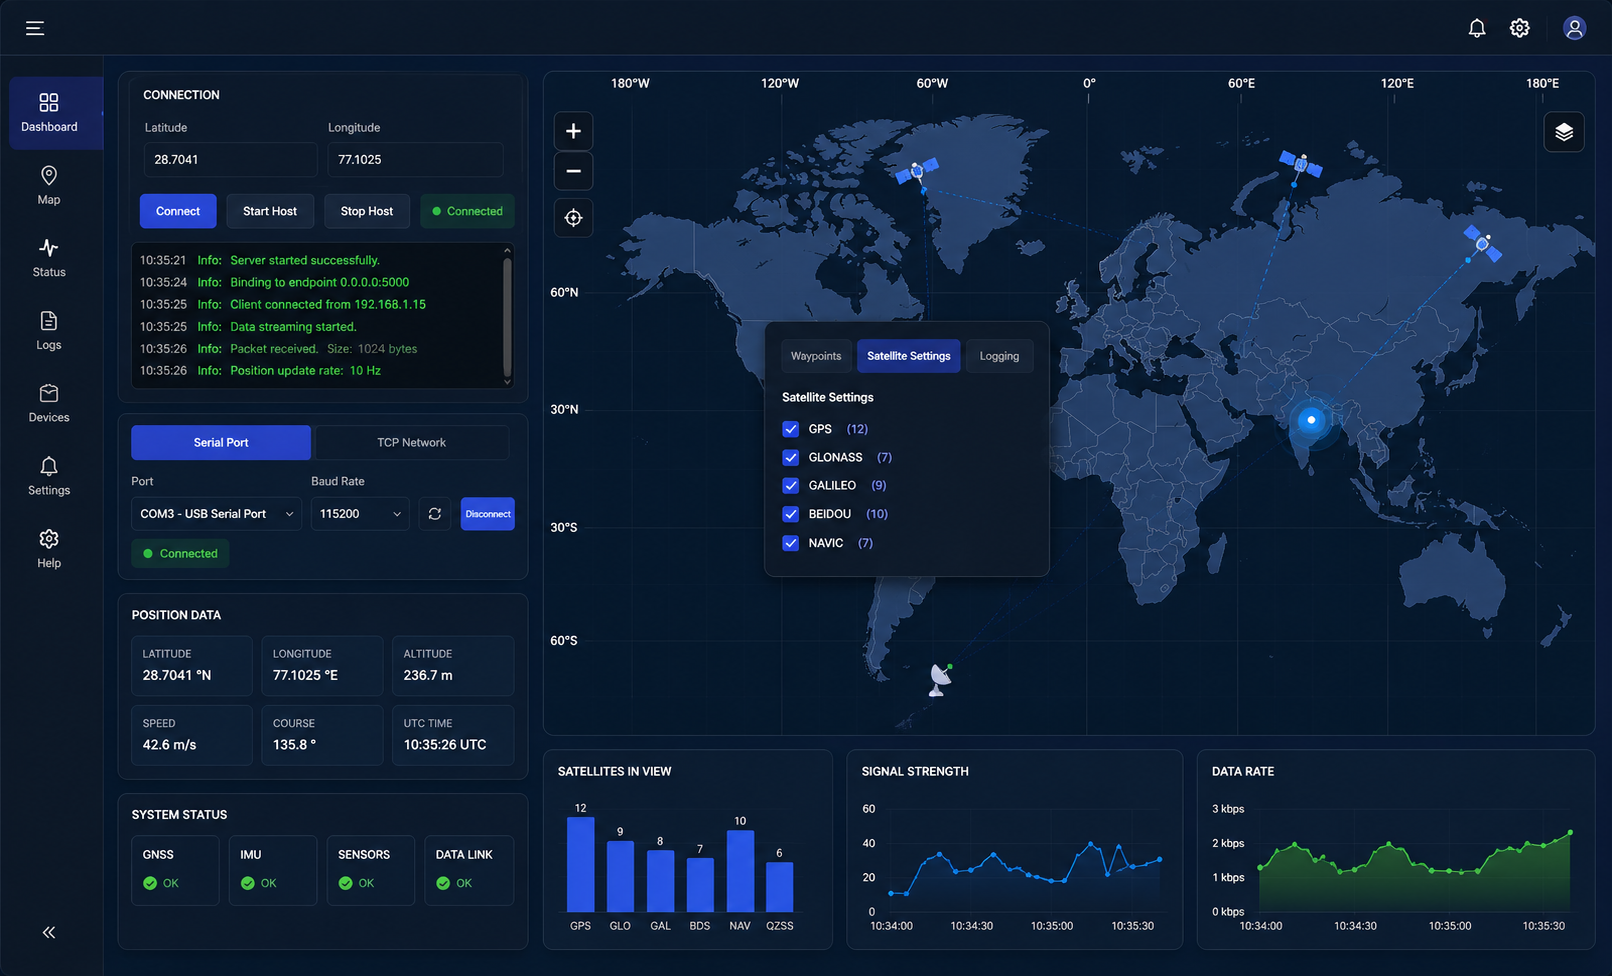Open the hamburger menu
Viewport: 1612px width, 976px height.
click(35, 28)
